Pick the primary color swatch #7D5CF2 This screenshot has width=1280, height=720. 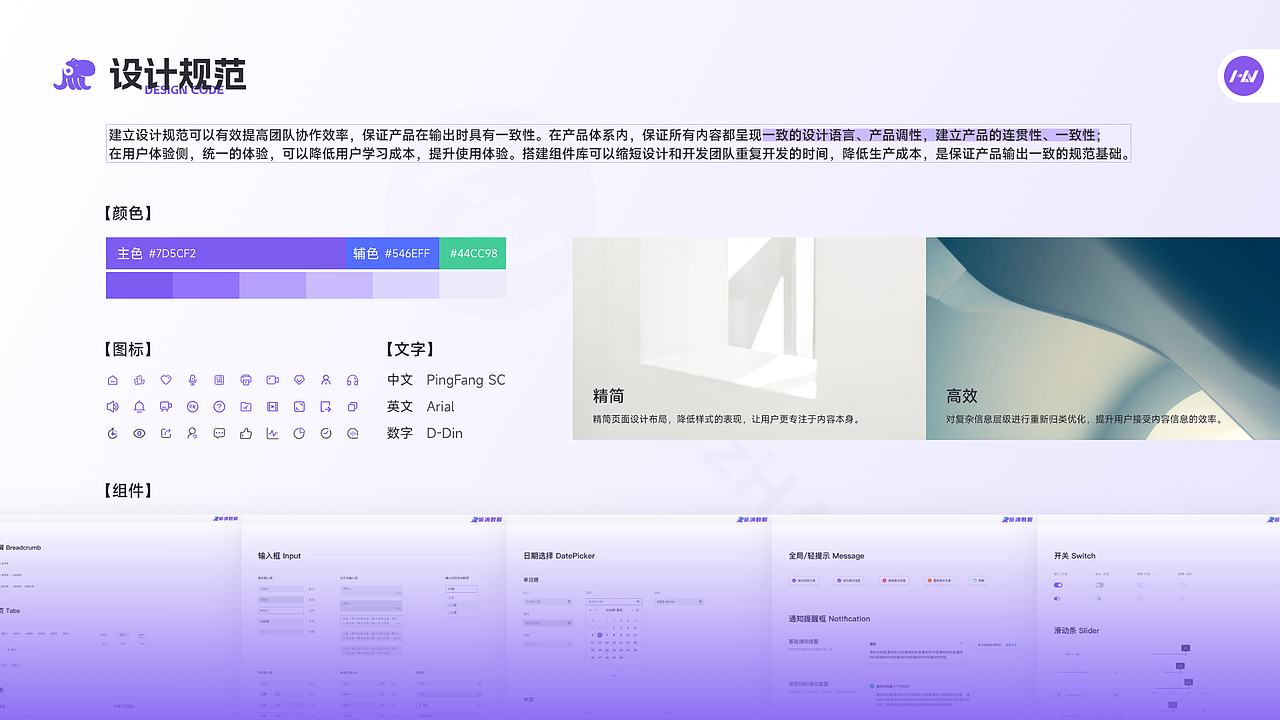225,253
